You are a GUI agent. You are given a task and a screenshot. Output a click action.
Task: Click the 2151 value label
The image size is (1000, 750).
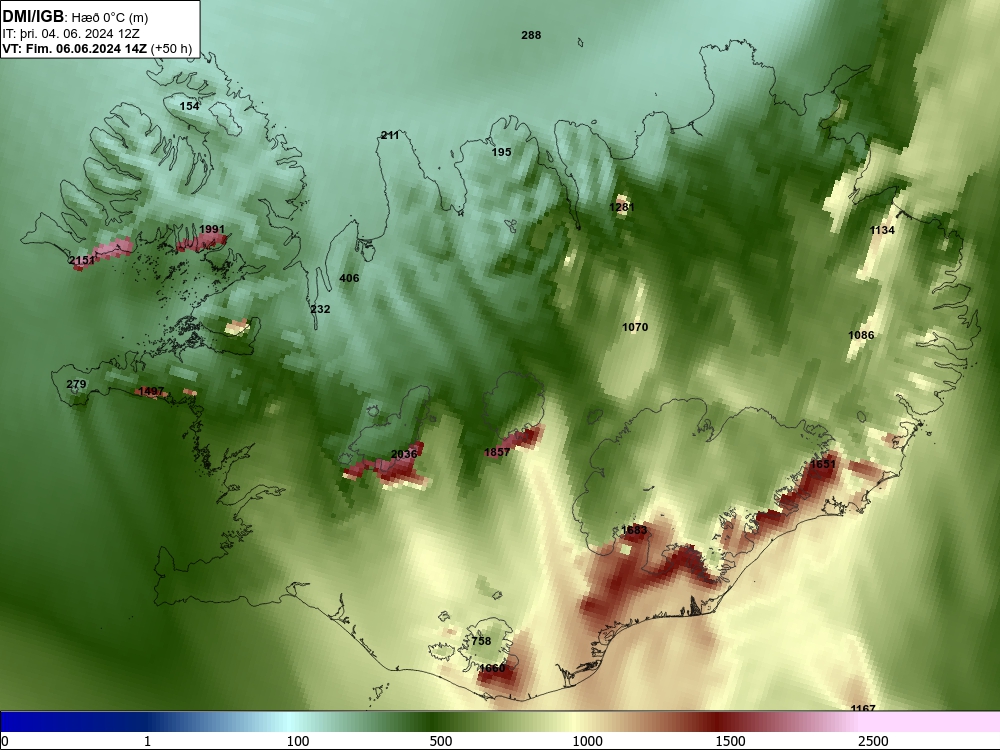pos(82,260)
